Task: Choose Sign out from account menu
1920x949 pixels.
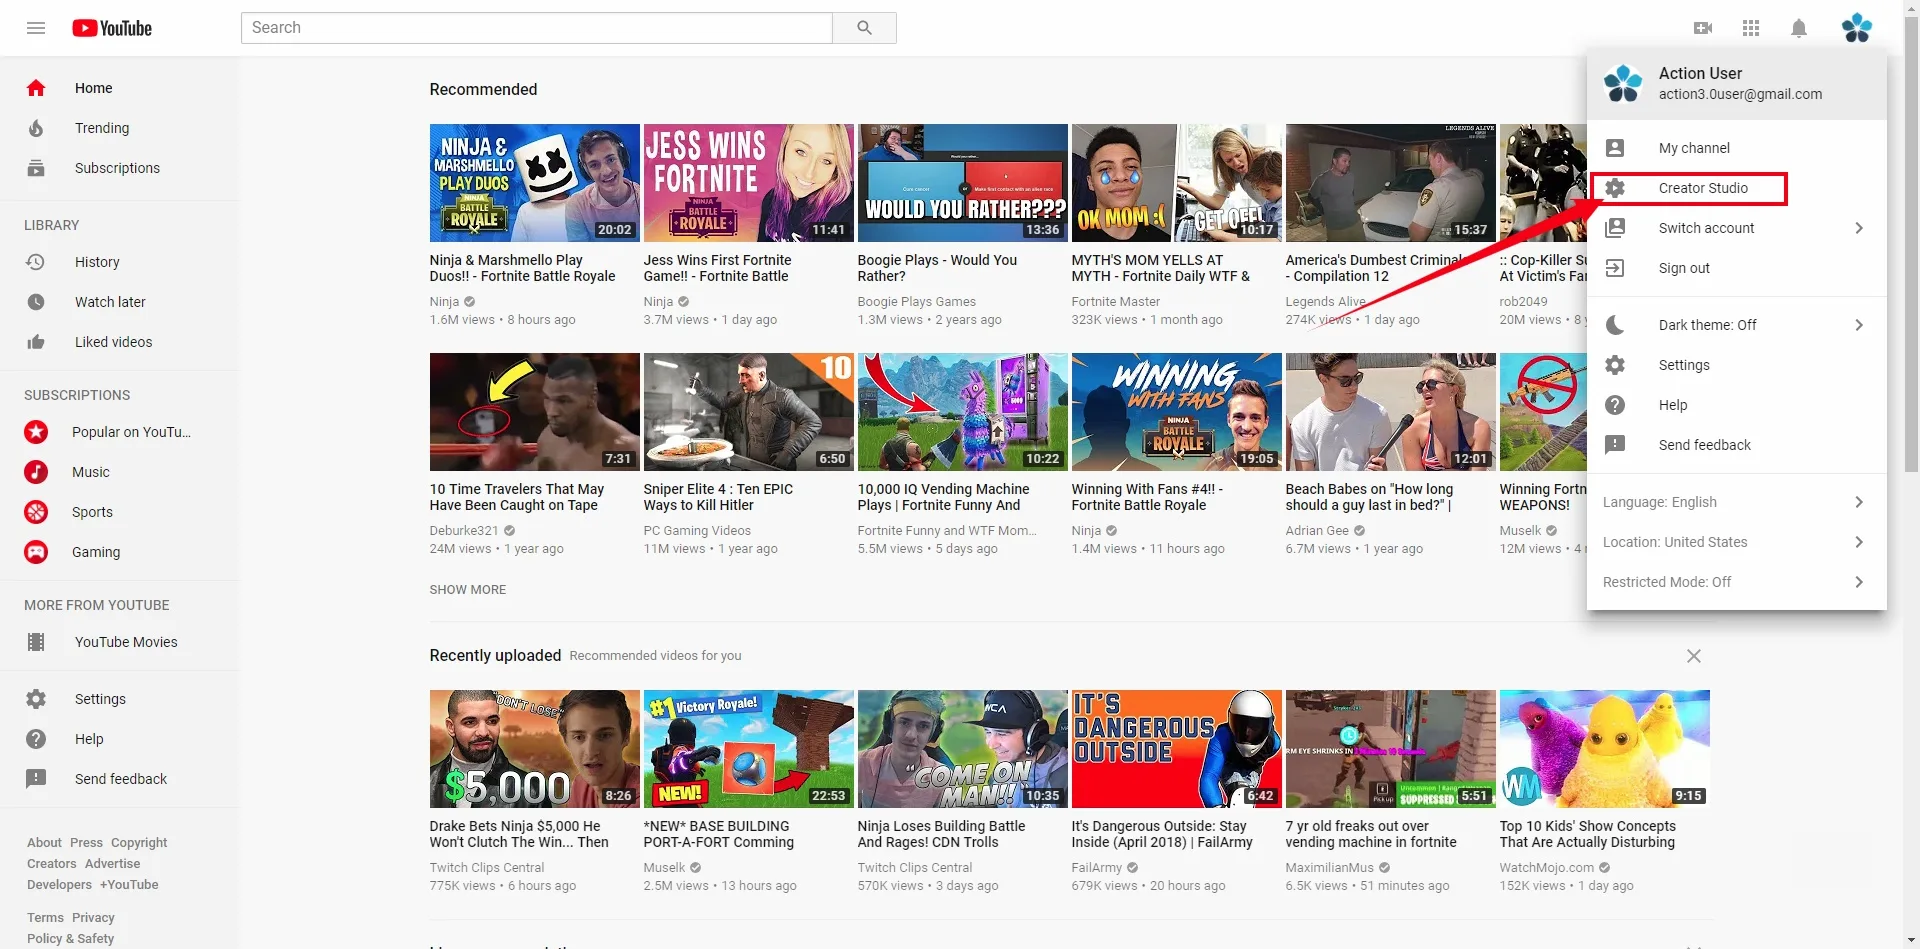Action: (1737, 268)
